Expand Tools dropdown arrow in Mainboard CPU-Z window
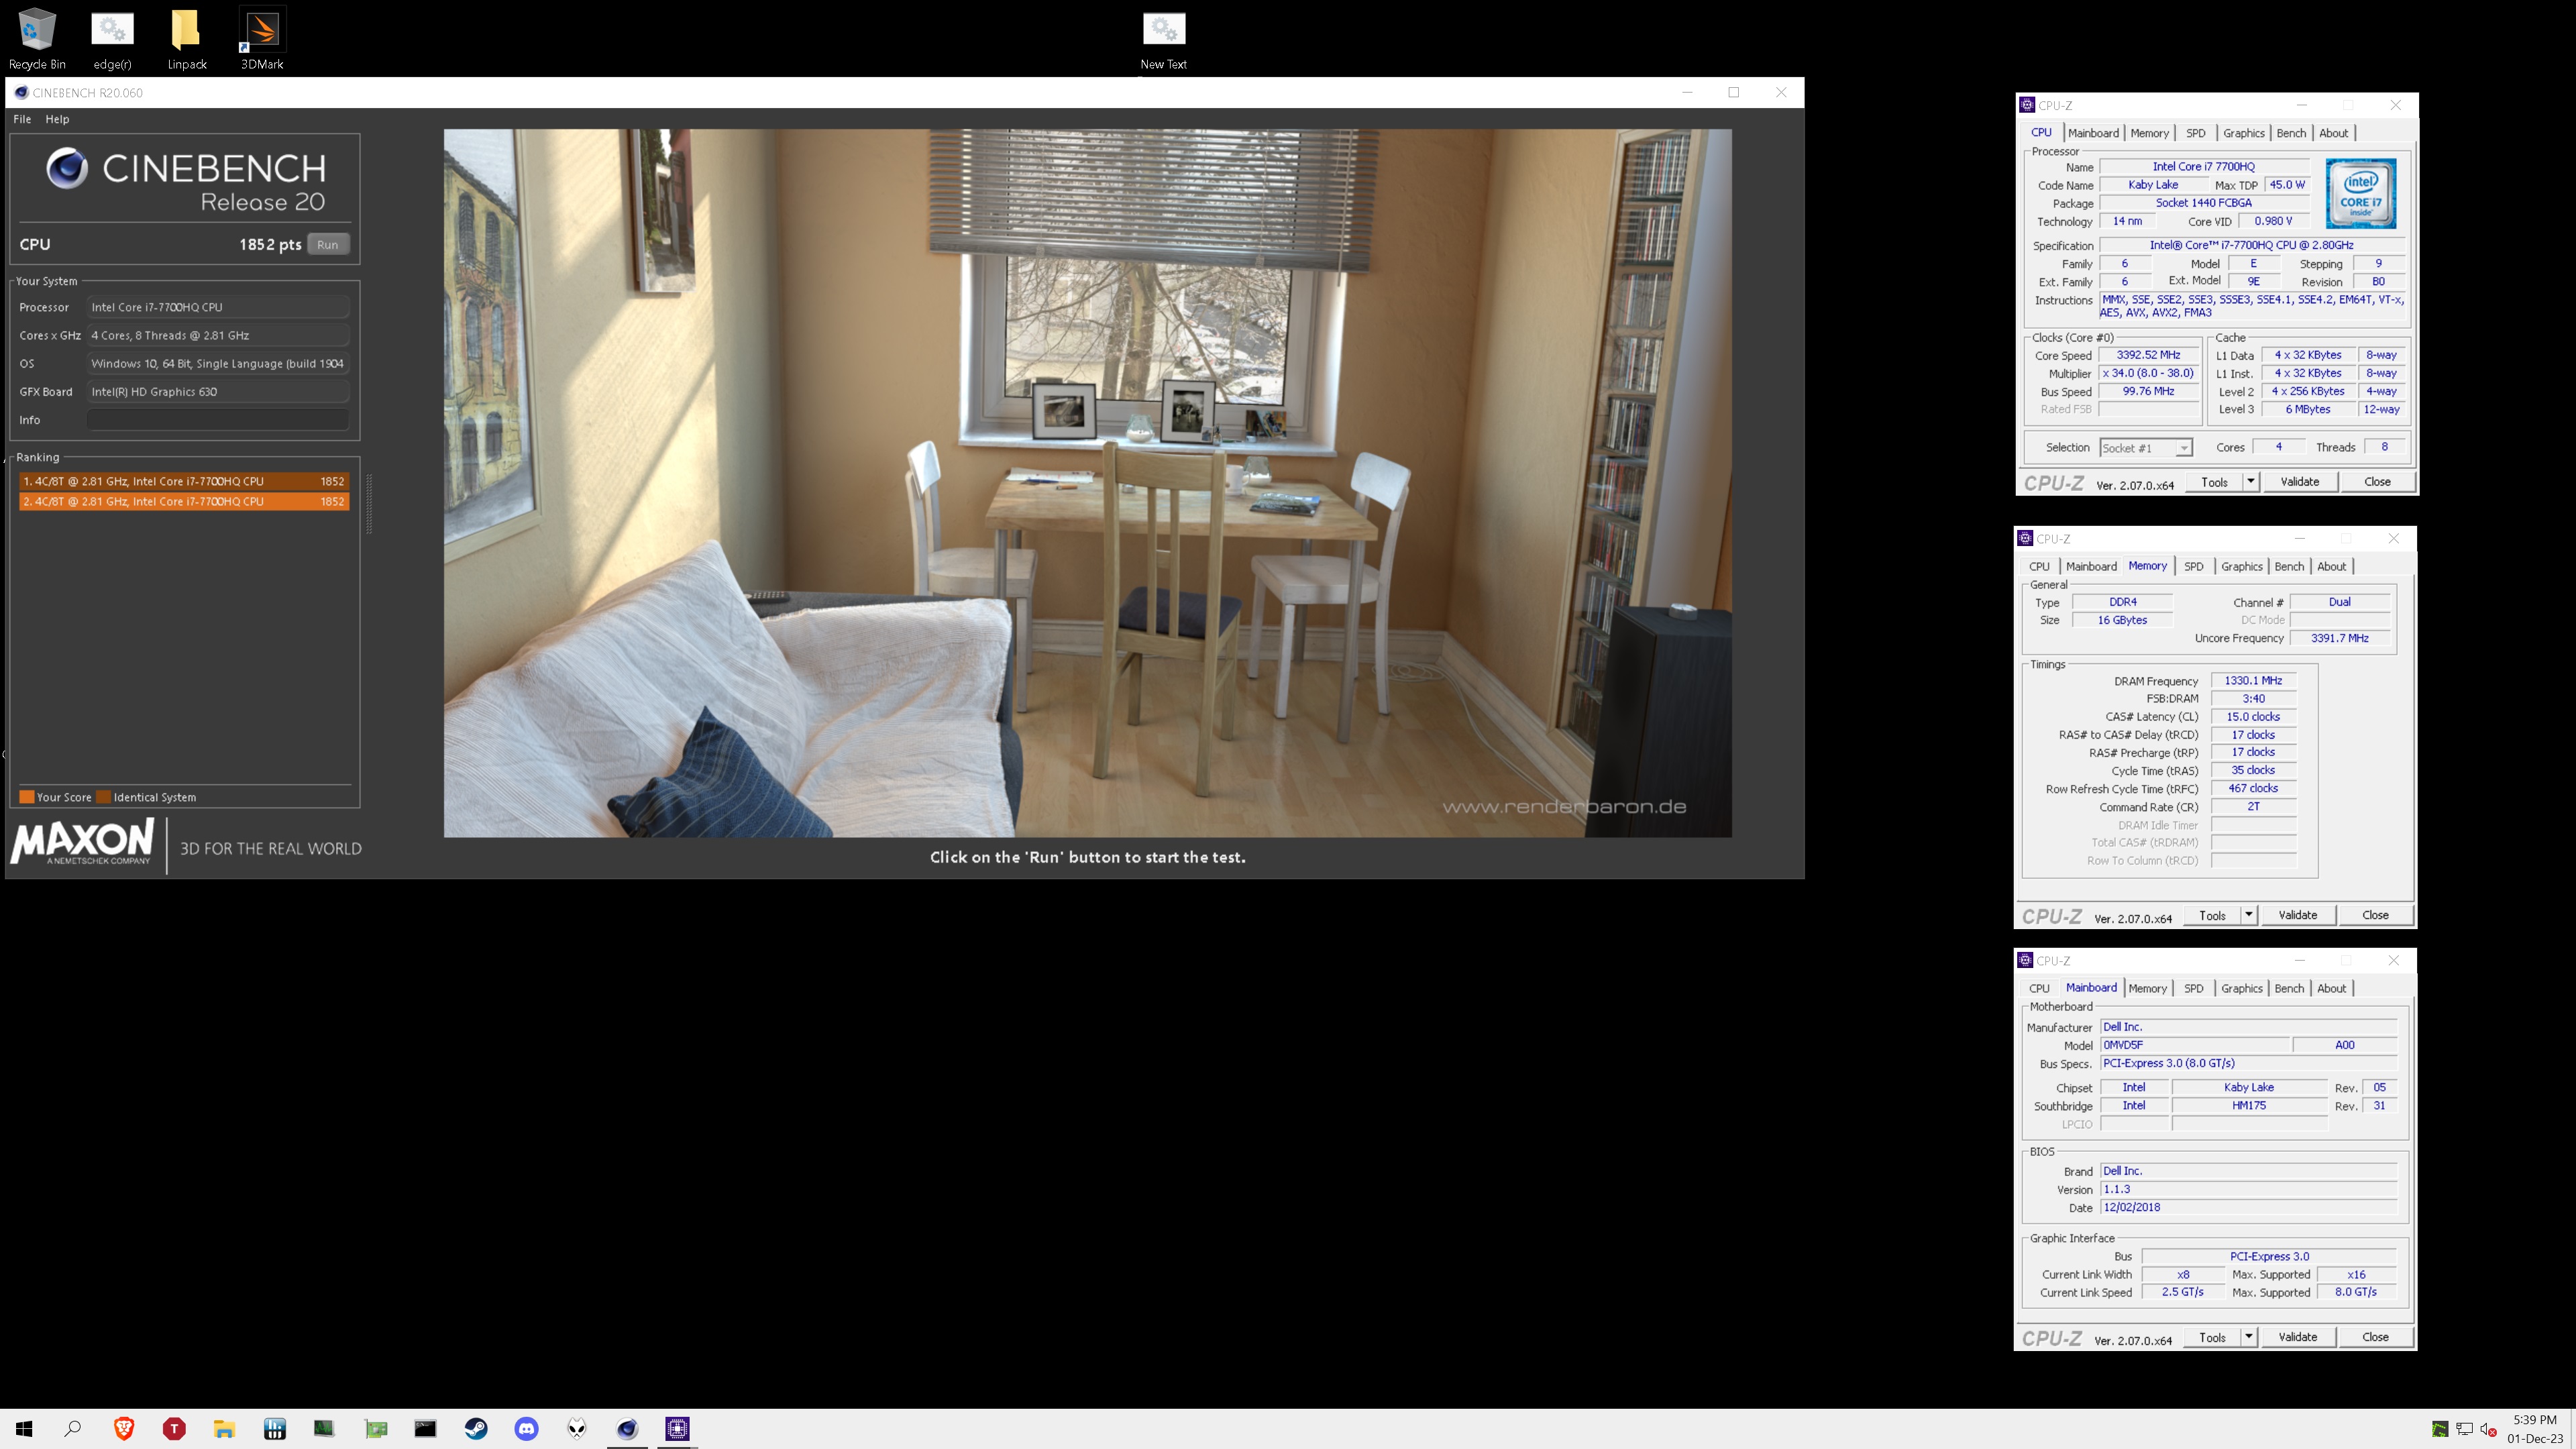 click(2248, 1337)
